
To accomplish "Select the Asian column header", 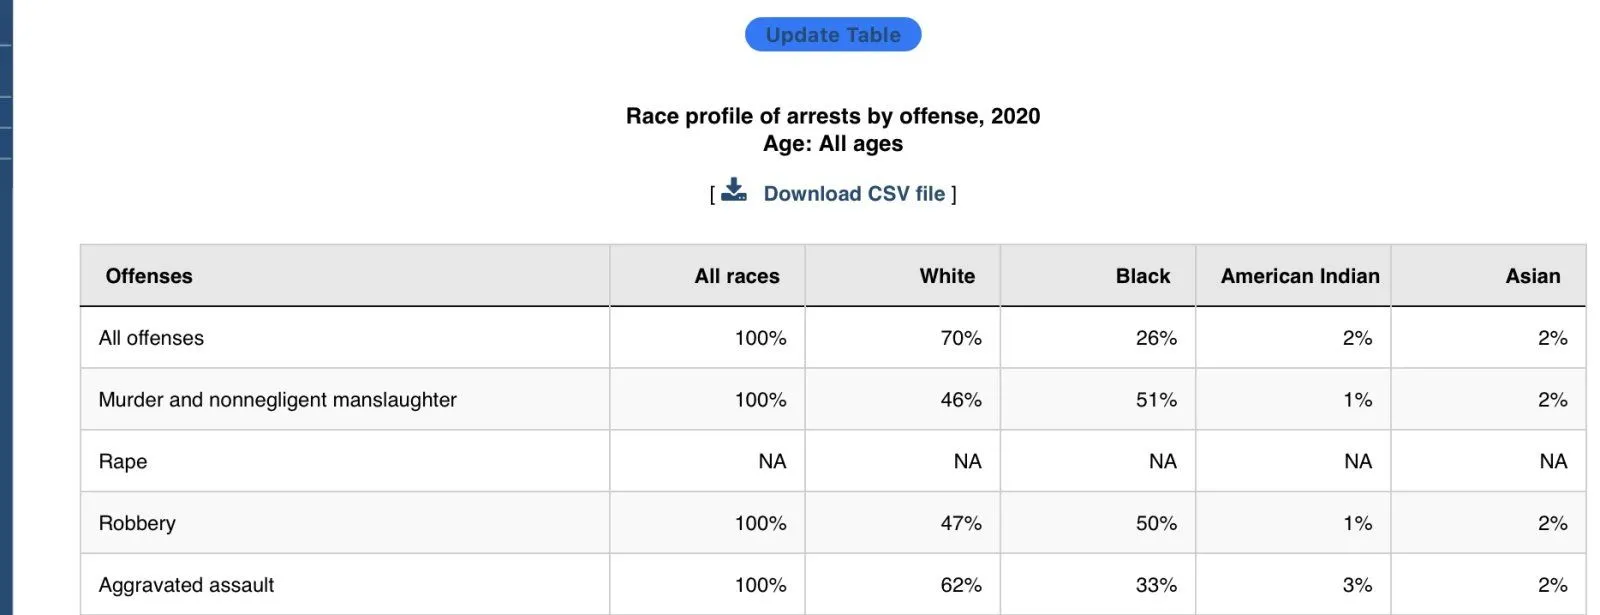I will coord(1532,276).
